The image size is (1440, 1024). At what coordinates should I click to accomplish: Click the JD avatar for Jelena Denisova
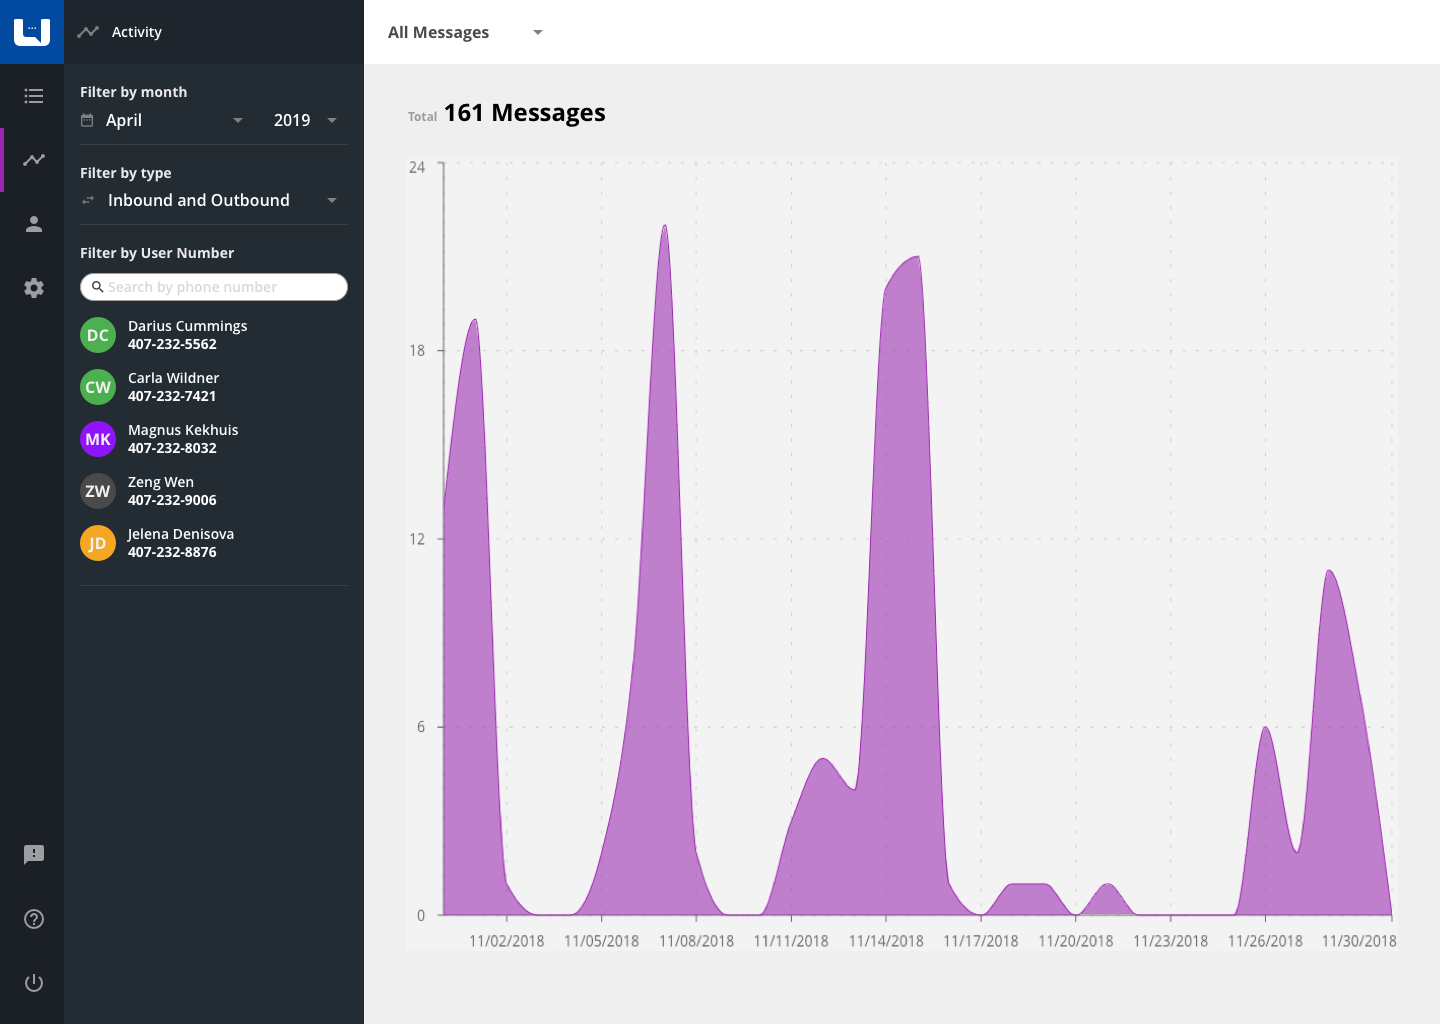pyautogui.click(x=98, y=543)
